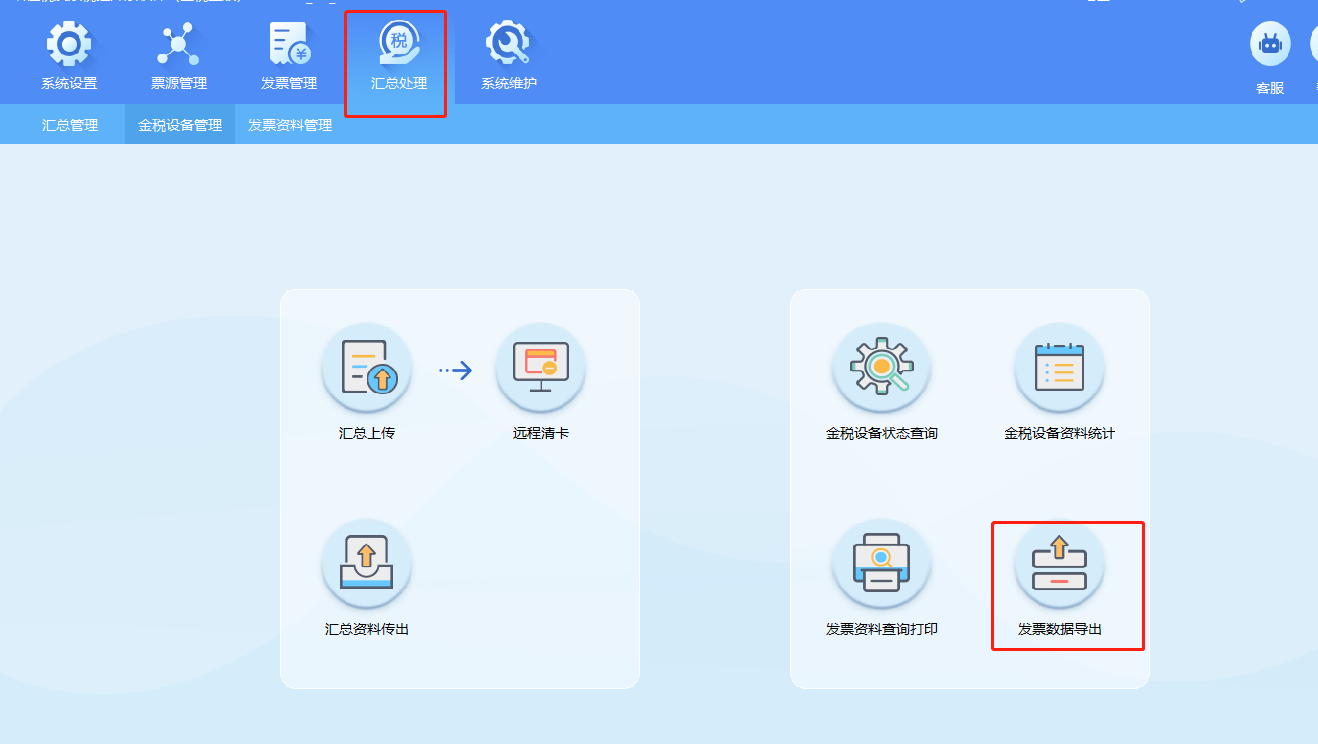1318x744 pixels.
Task: Click the 发票管理 invoice icon
Action: [289, 46]
